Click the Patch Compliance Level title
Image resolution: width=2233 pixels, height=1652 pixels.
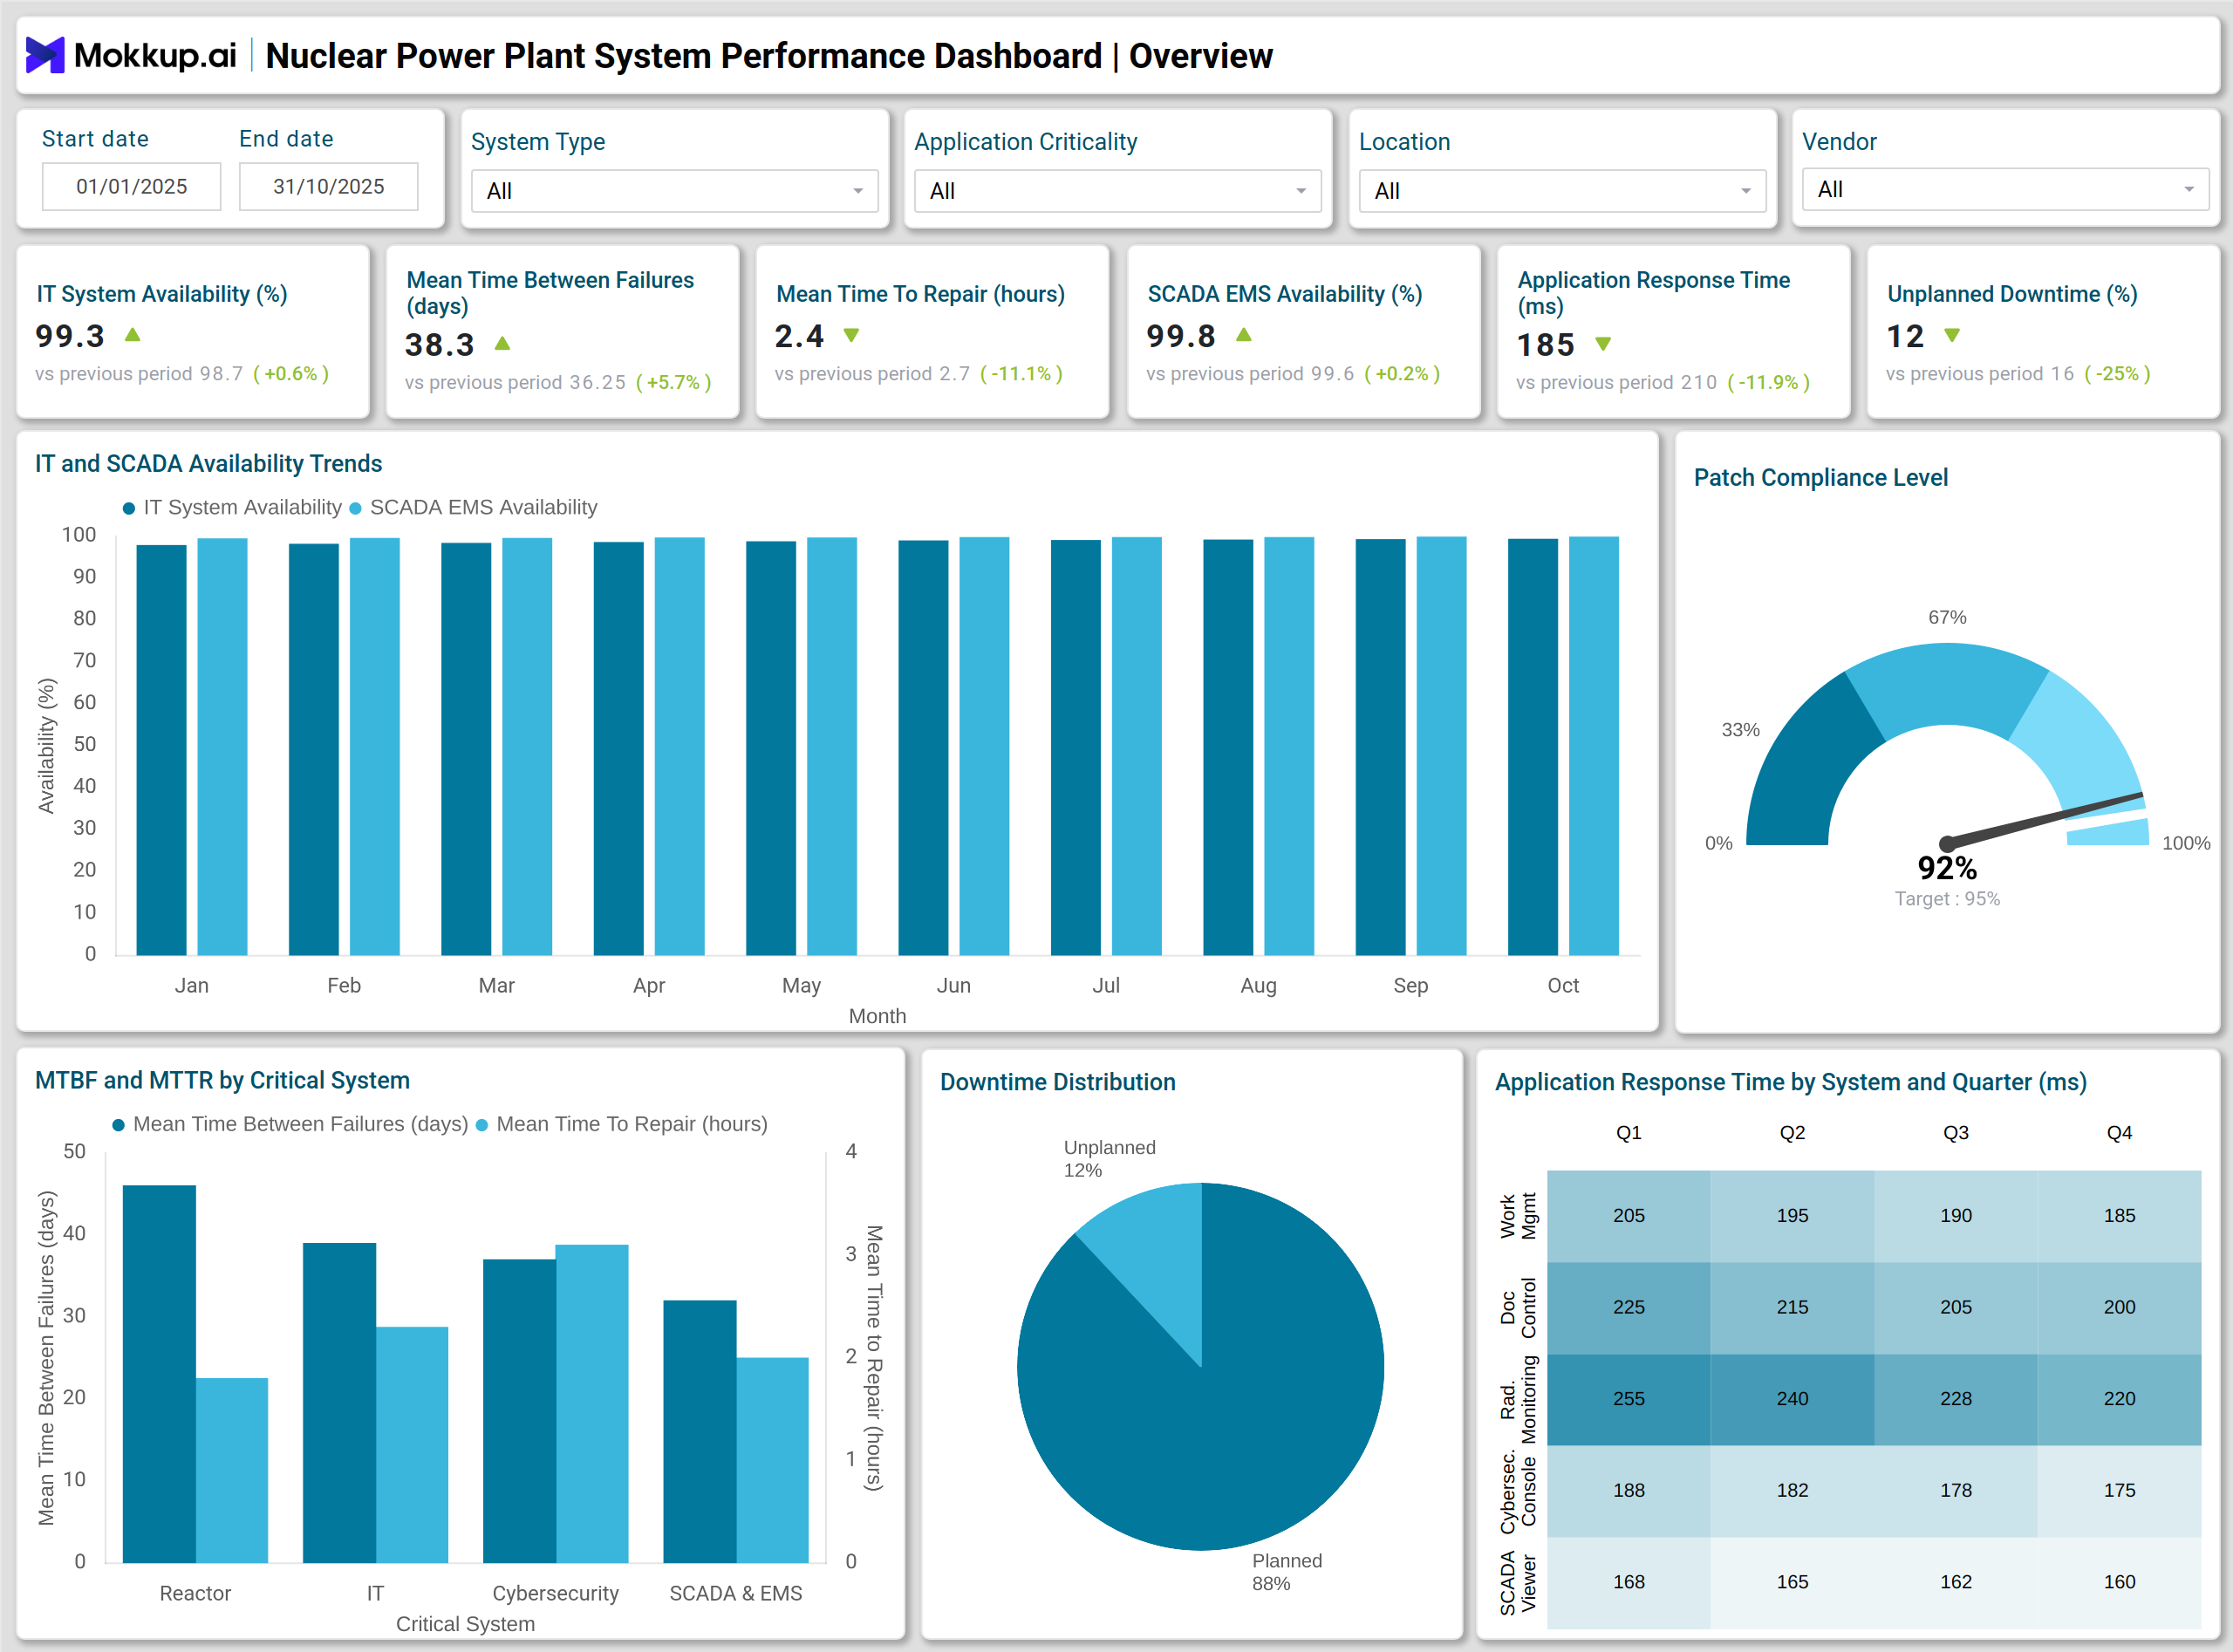coord(1821,478)
